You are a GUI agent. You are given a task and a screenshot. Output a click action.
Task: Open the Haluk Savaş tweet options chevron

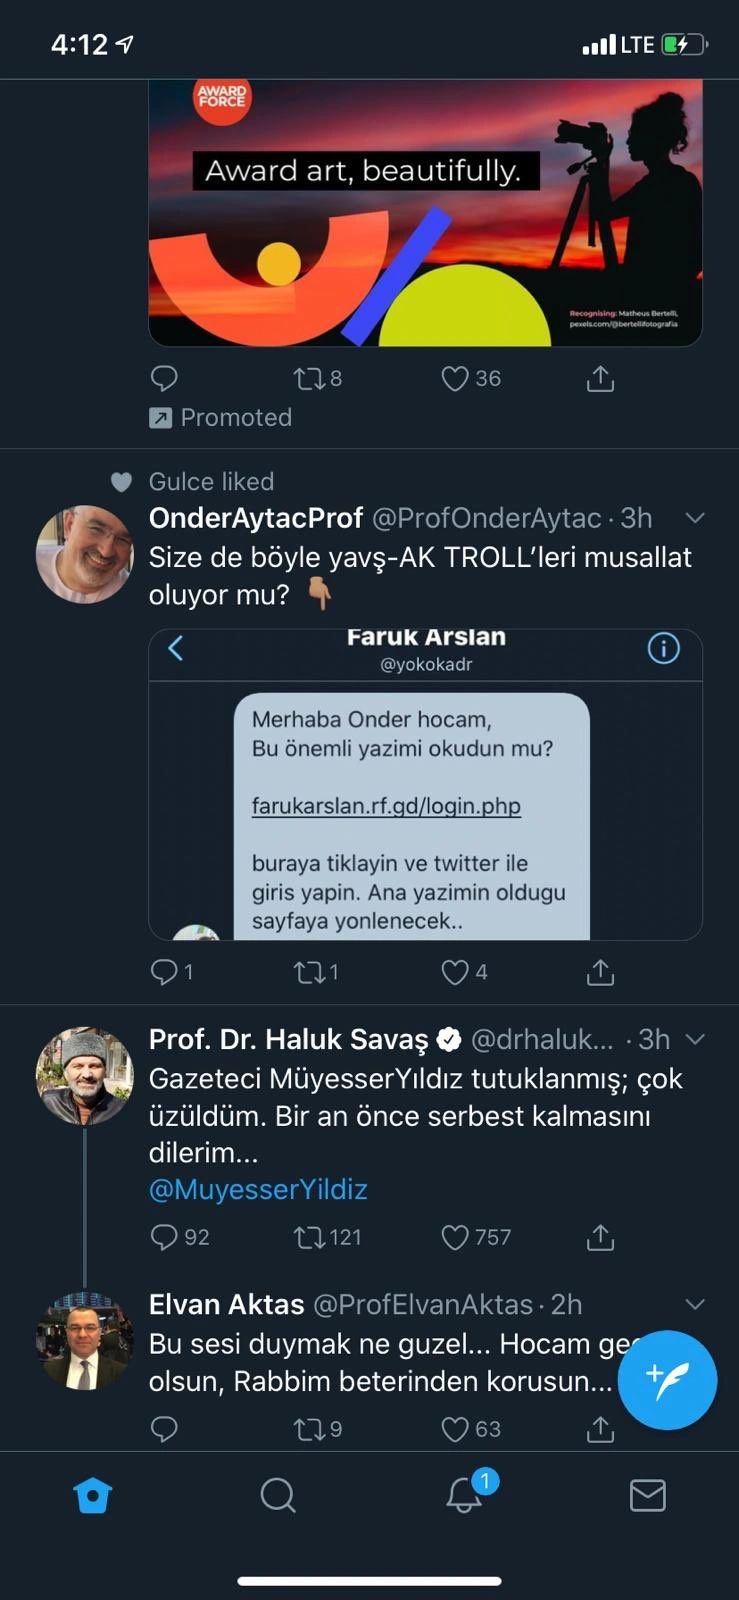point(695,1040)
